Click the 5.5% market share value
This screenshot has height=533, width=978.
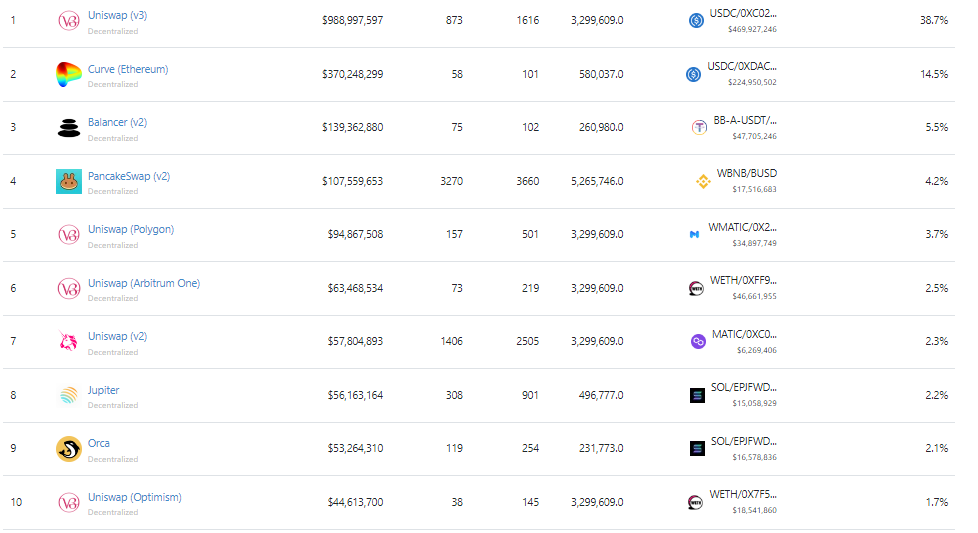coord(937,127)
